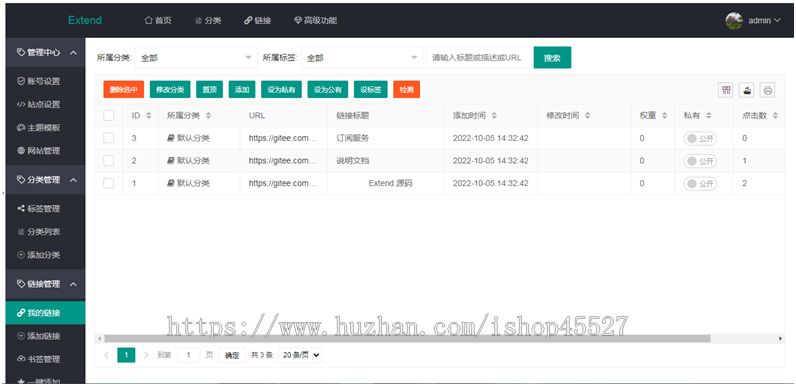Open 链接 in the top navigation
Image resolution: width=796 pixels, height=386 pixels.
point(257,21)
